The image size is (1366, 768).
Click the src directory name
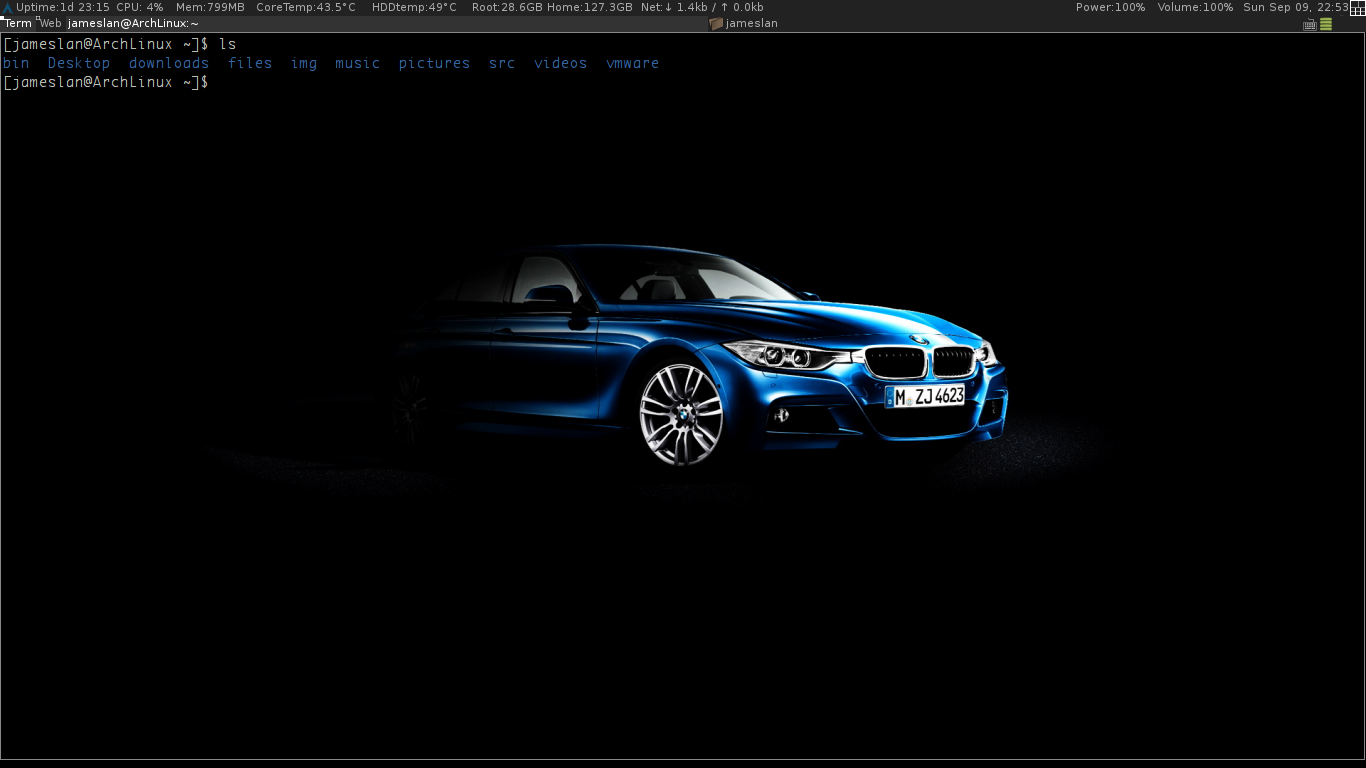(502, 63)
